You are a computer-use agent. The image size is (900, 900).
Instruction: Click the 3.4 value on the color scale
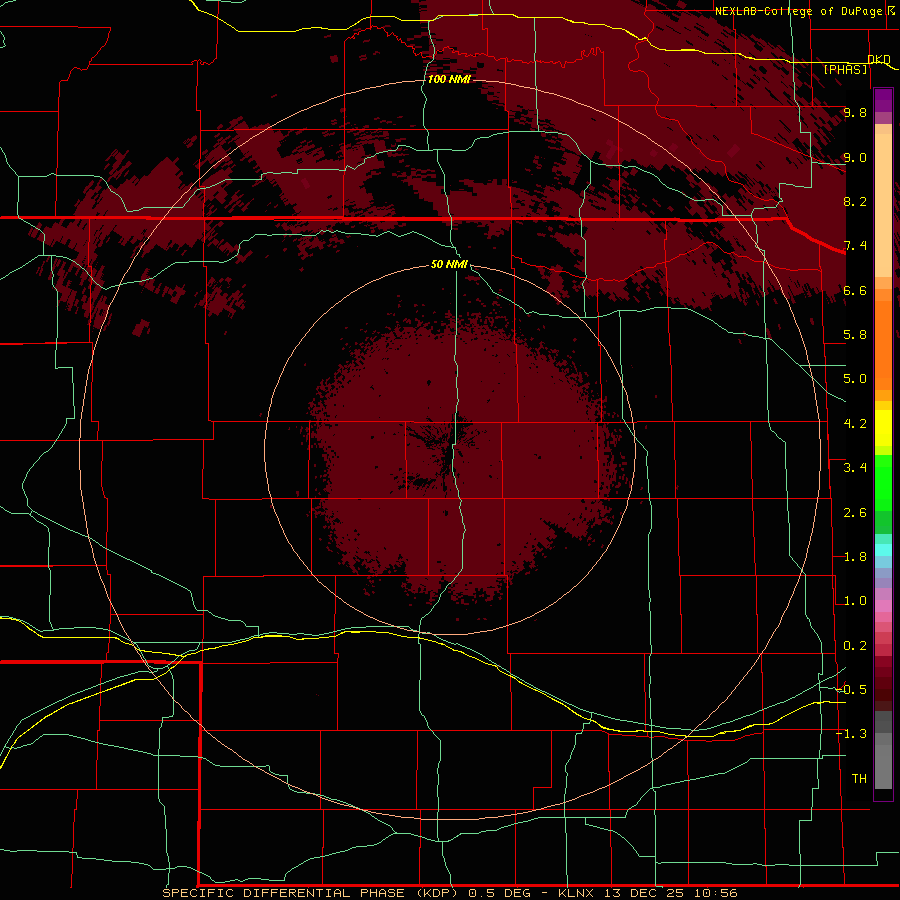[855, 468]
